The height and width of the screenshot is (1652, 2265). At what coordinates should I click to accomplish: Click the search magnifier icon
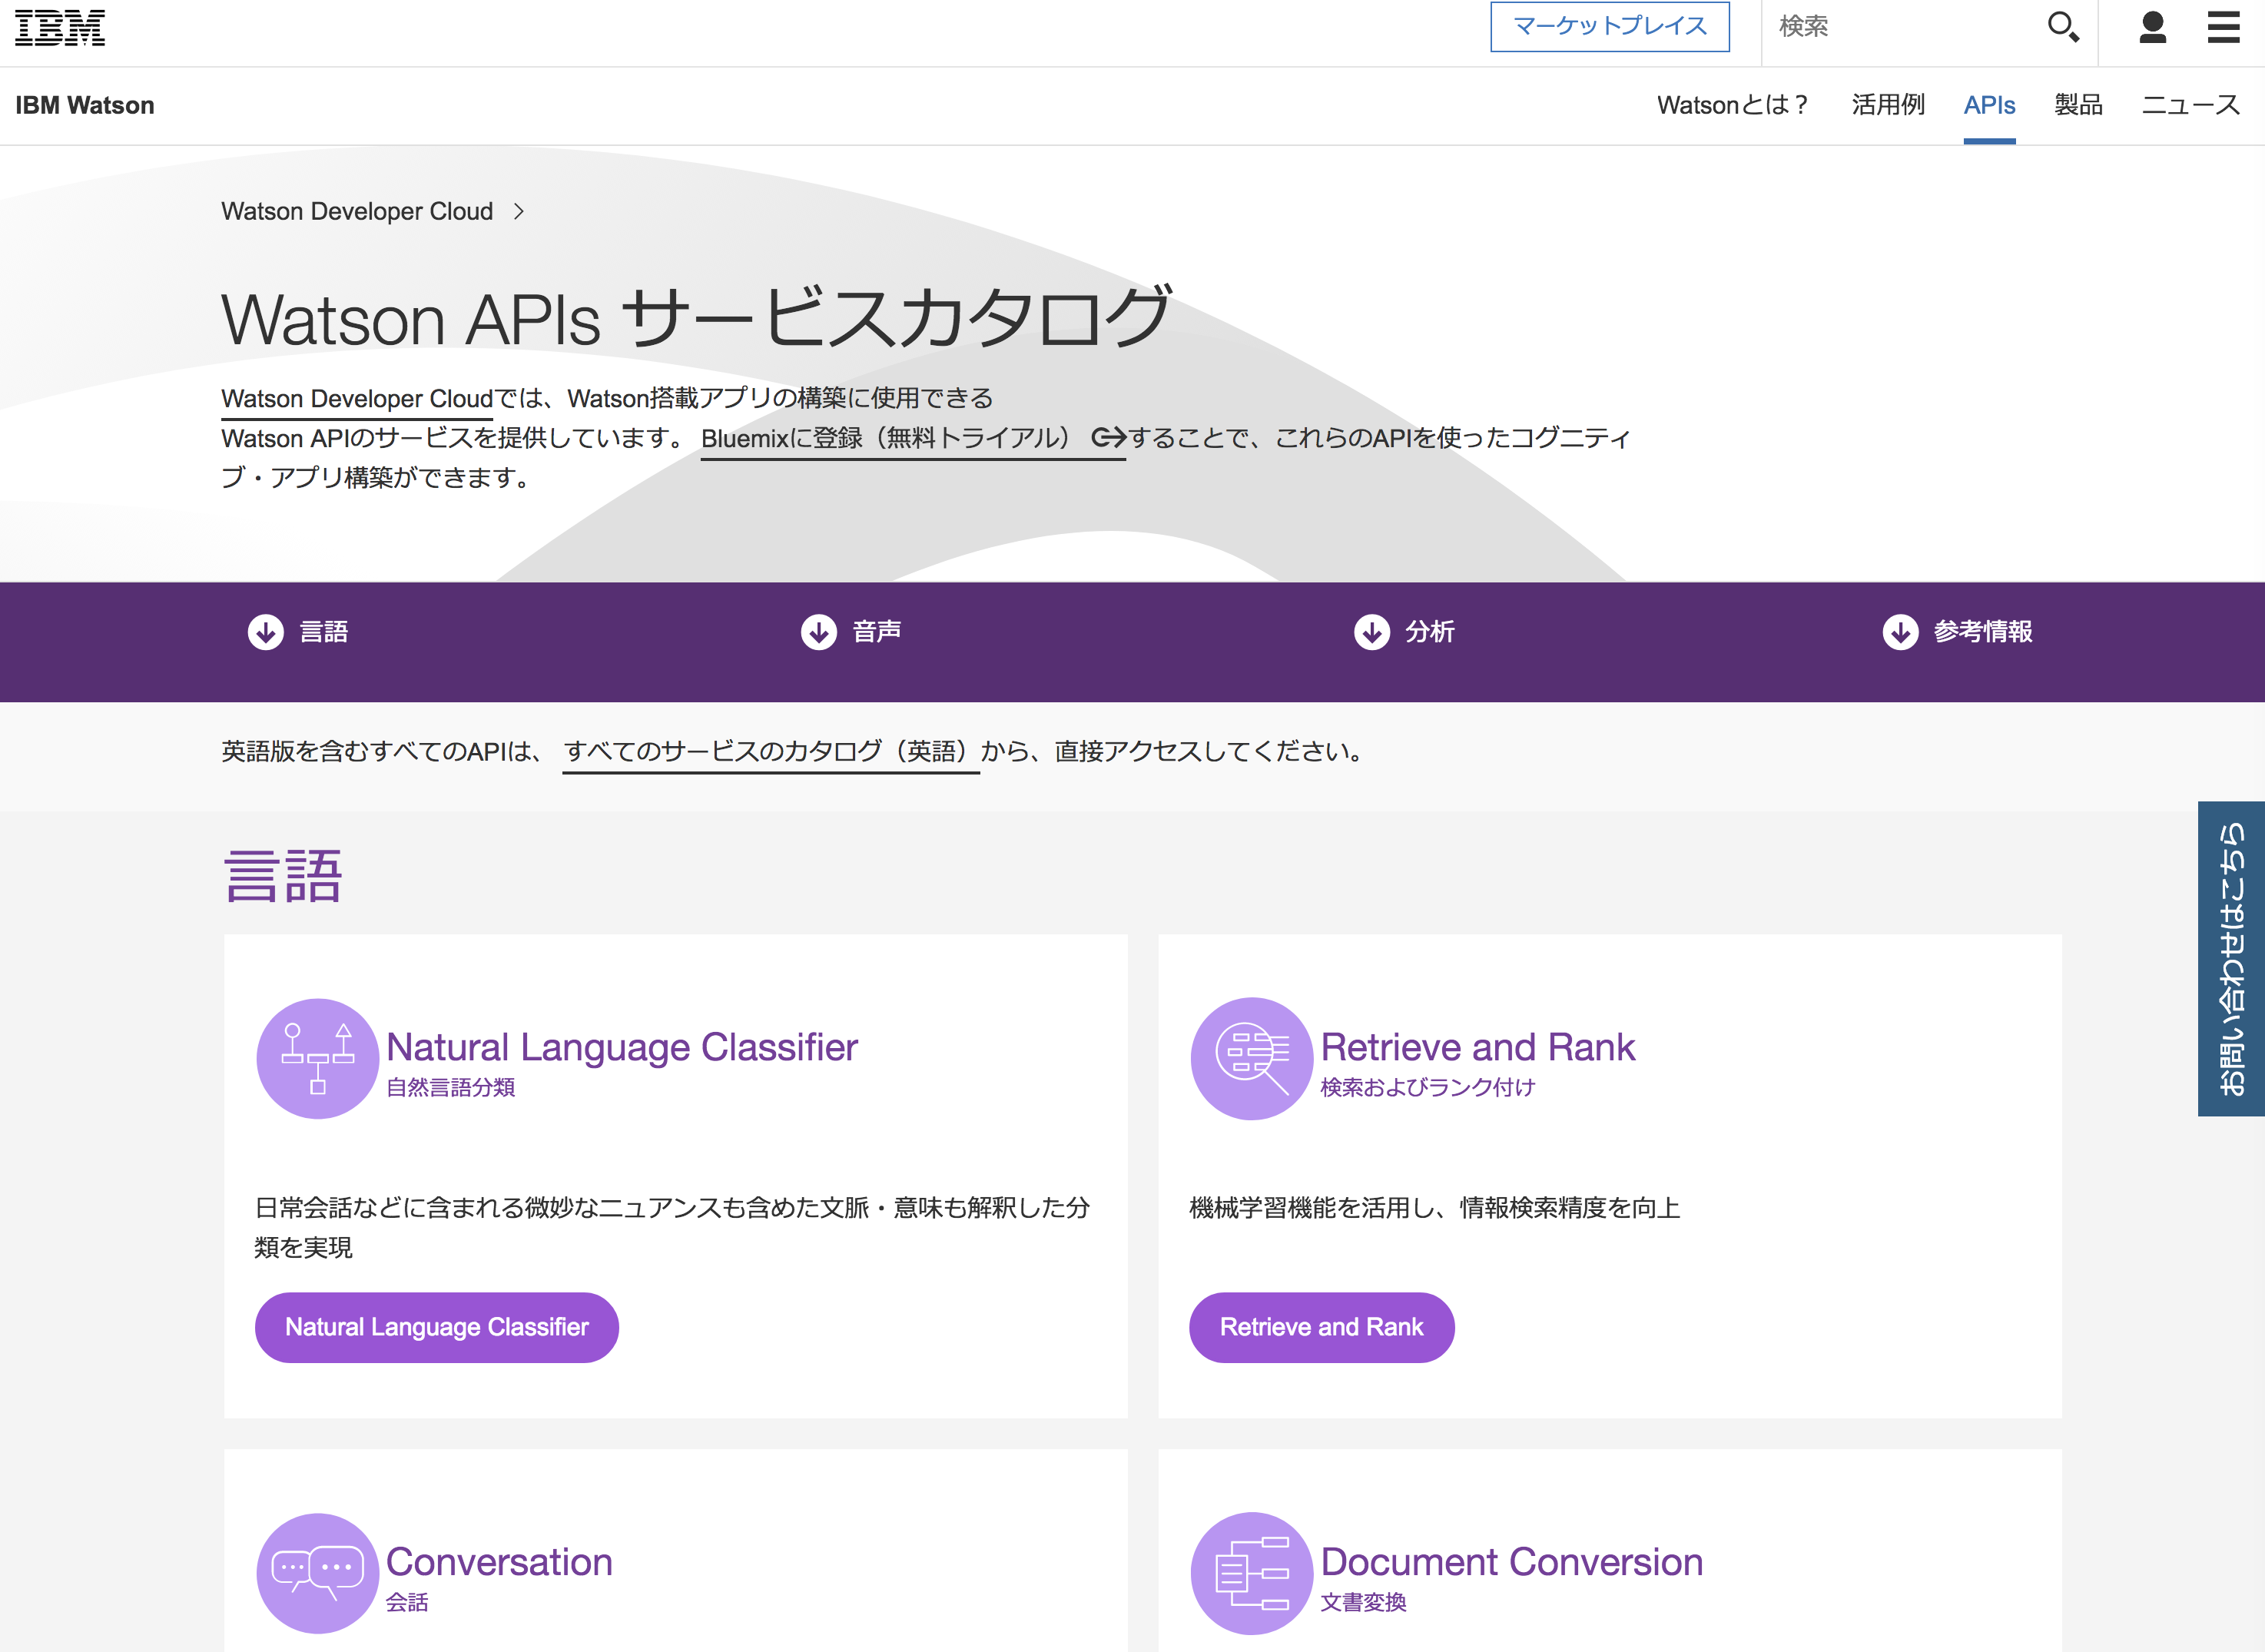tap(2062, 27)
